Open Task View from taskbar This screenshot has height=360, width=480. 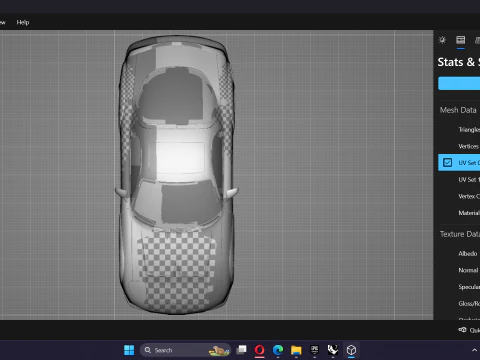pyautogui.click(x=241, y=350)
